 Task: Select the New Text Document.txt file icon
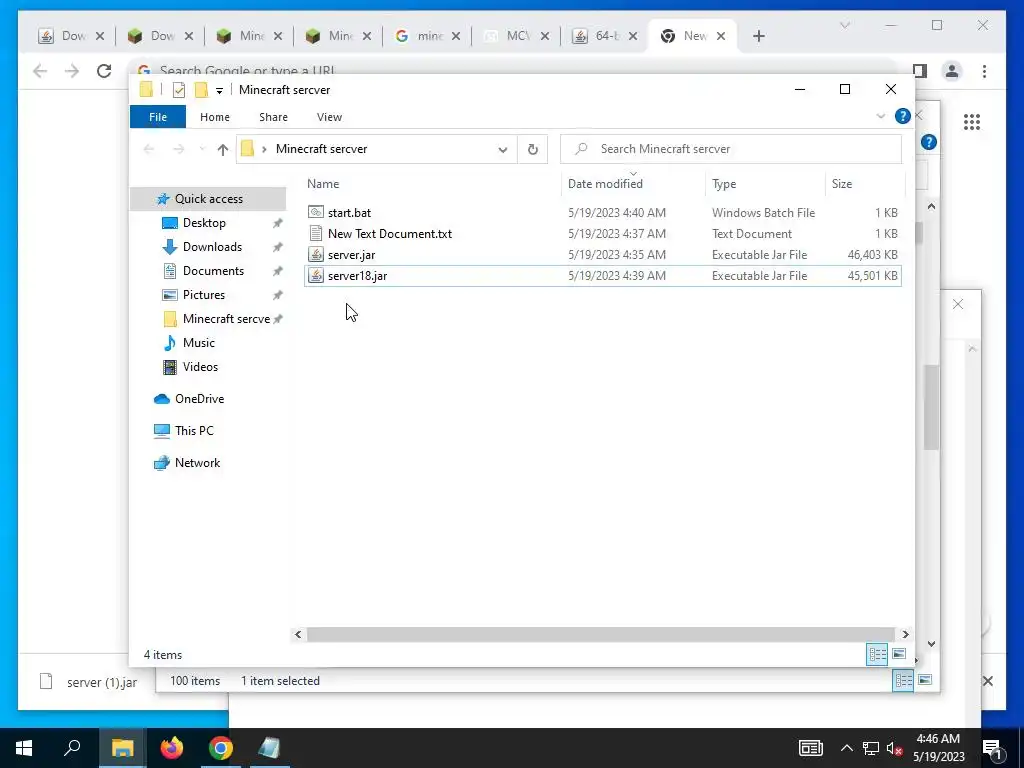pos(316,233)
